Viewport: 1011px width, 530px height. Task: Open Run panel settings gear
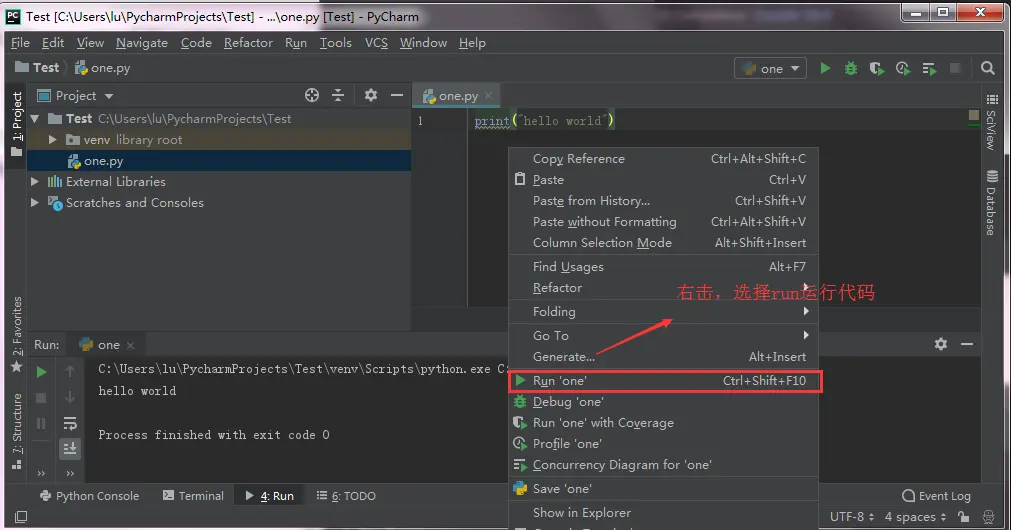[x=941, y=344]
